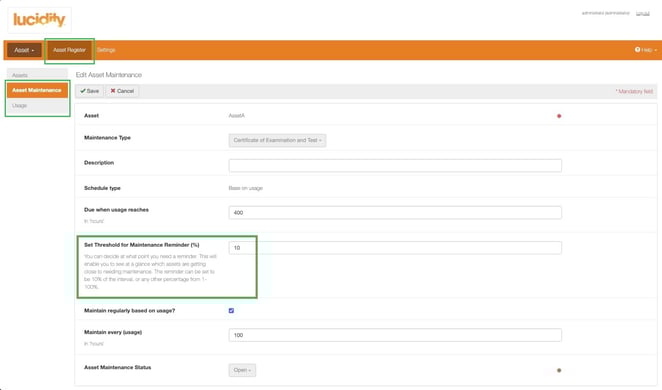Open the Maintenance Type dropdown

pyautogui.click(x=277, y=141)
